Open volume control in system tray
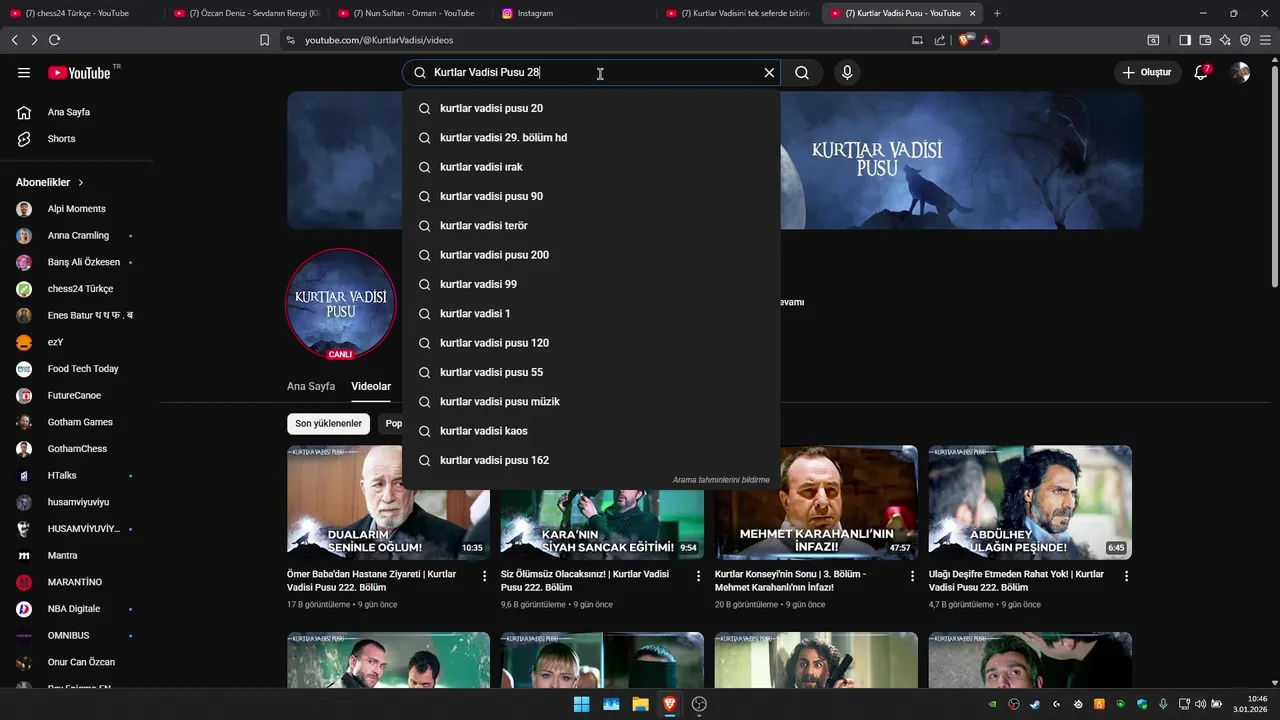 [1201, 704]
